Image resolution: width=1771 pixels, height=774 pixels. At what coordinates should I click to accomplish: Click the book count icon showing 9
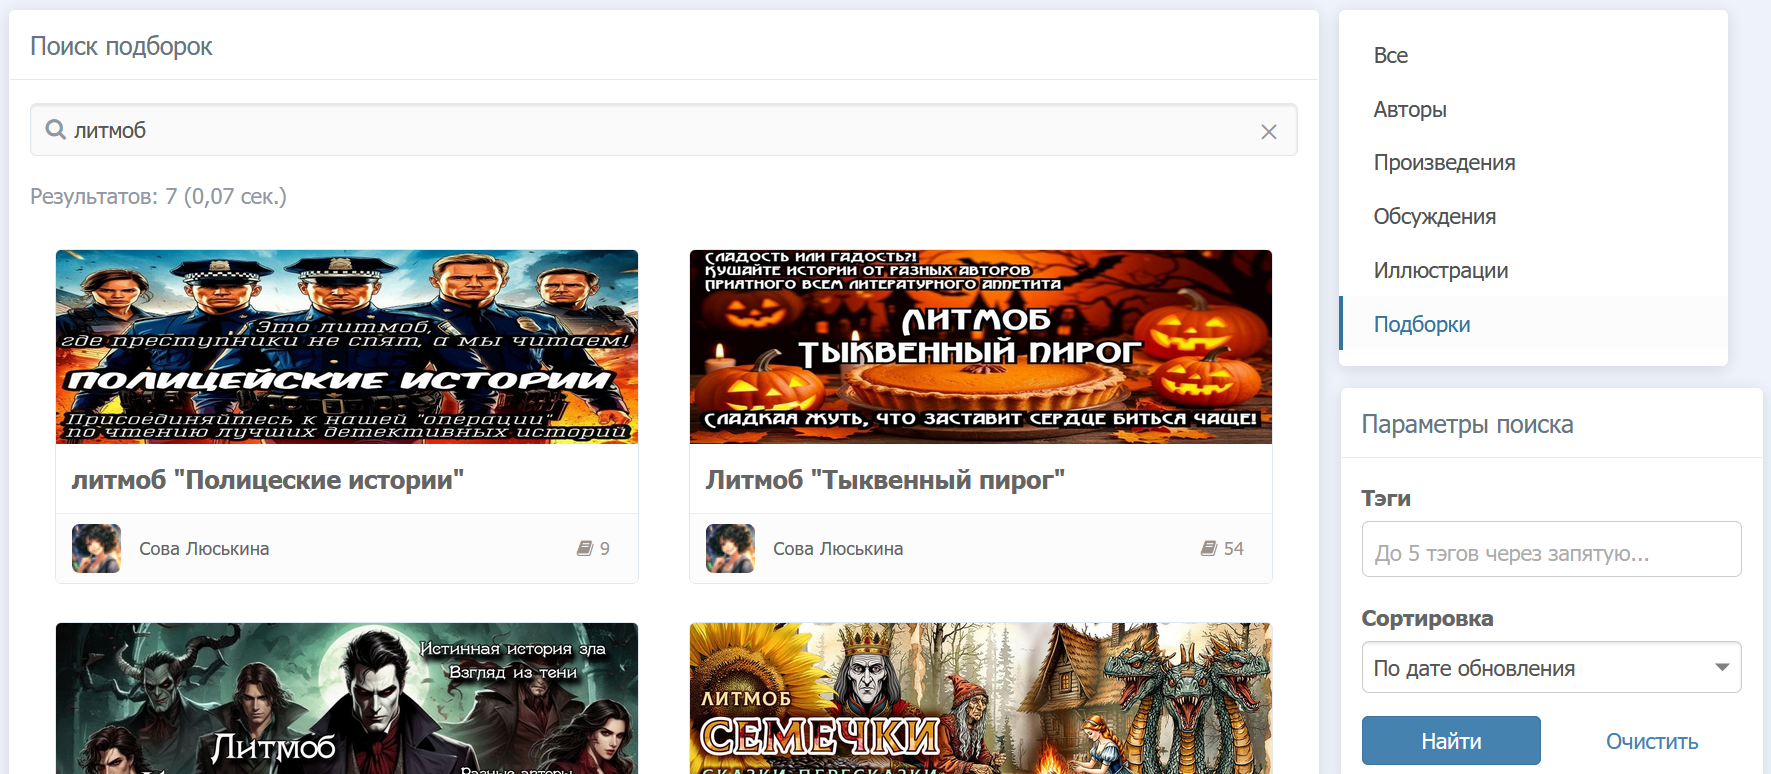585,549
